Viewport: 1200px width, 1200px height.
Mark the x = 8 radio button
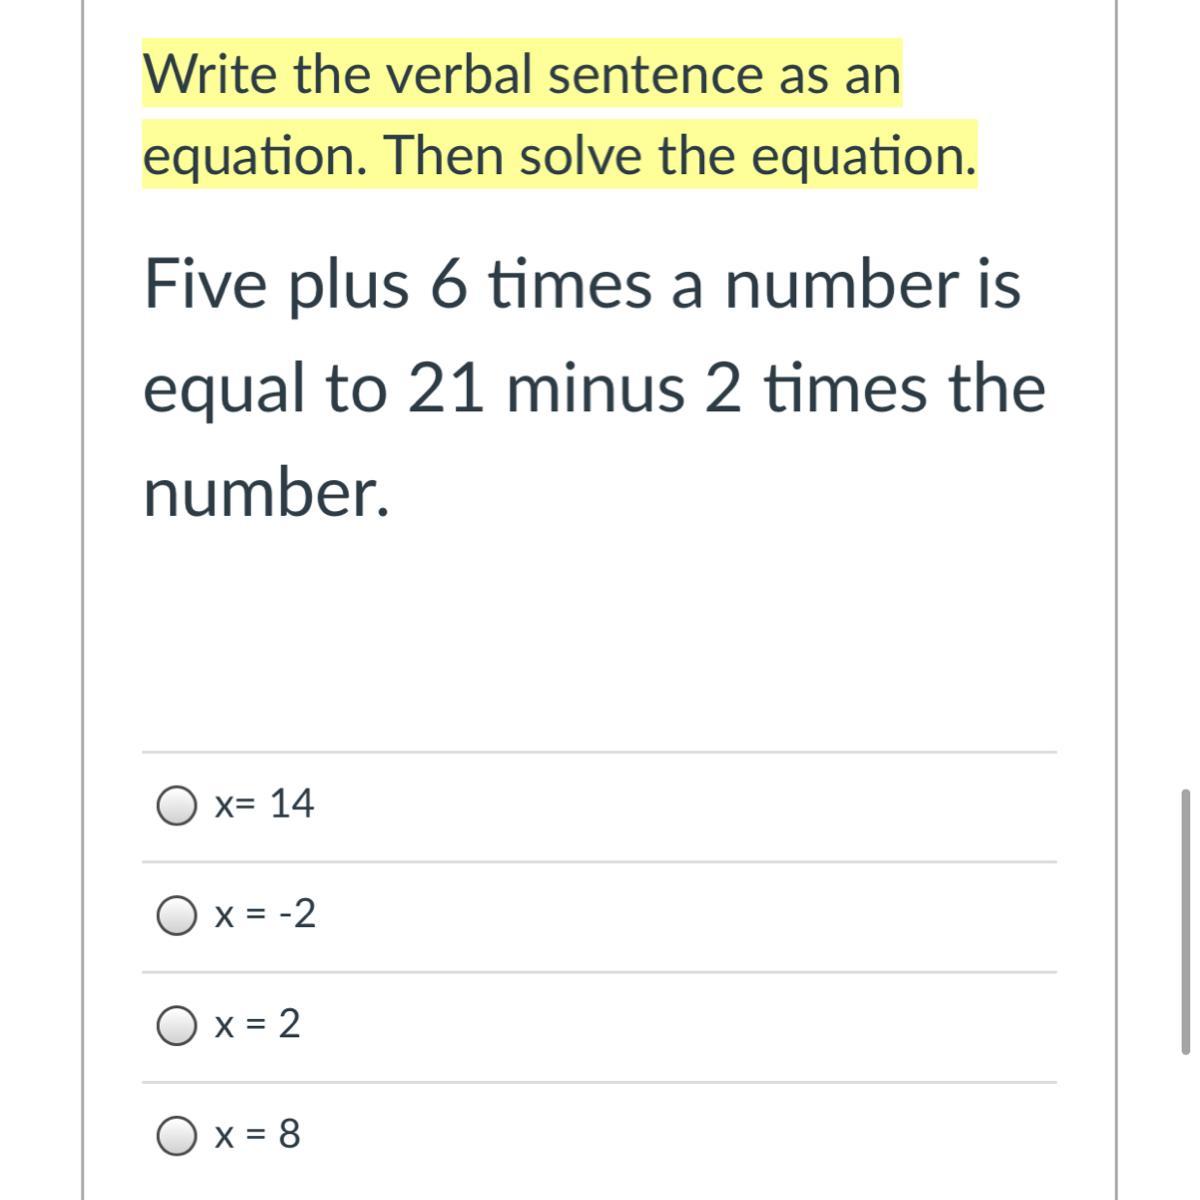176,1136
